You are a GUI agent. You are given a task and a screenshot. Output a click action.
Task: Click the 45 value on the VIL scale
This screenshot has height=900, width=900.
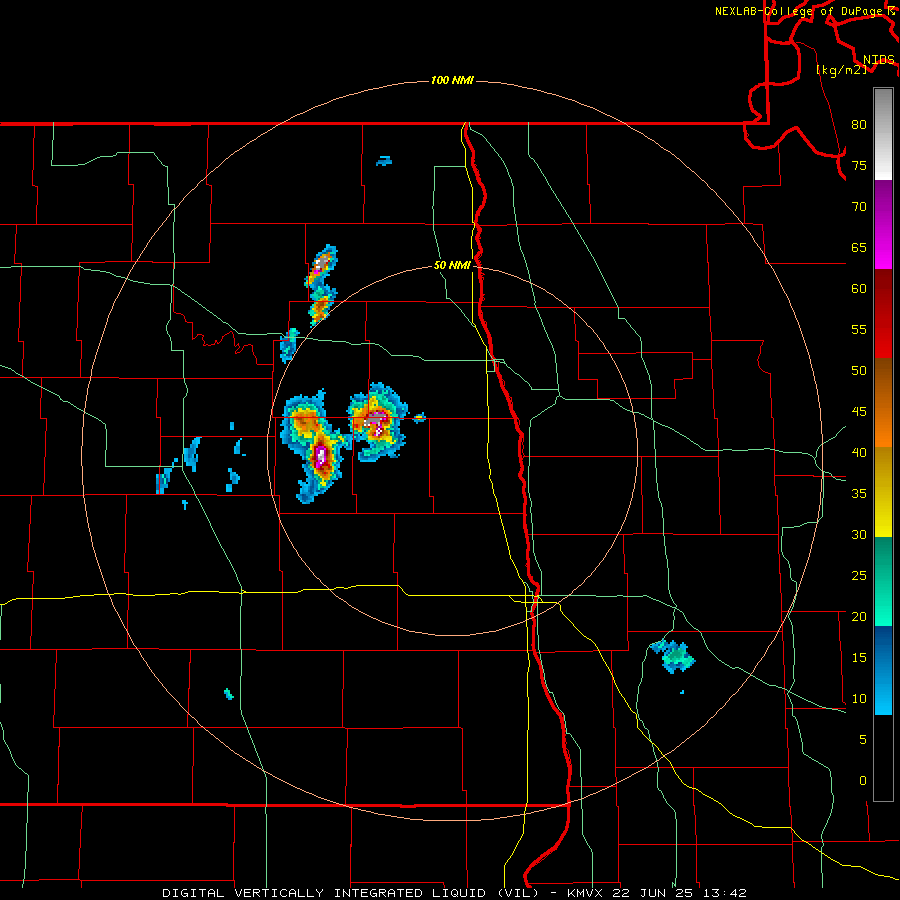(x=859, y=412)
